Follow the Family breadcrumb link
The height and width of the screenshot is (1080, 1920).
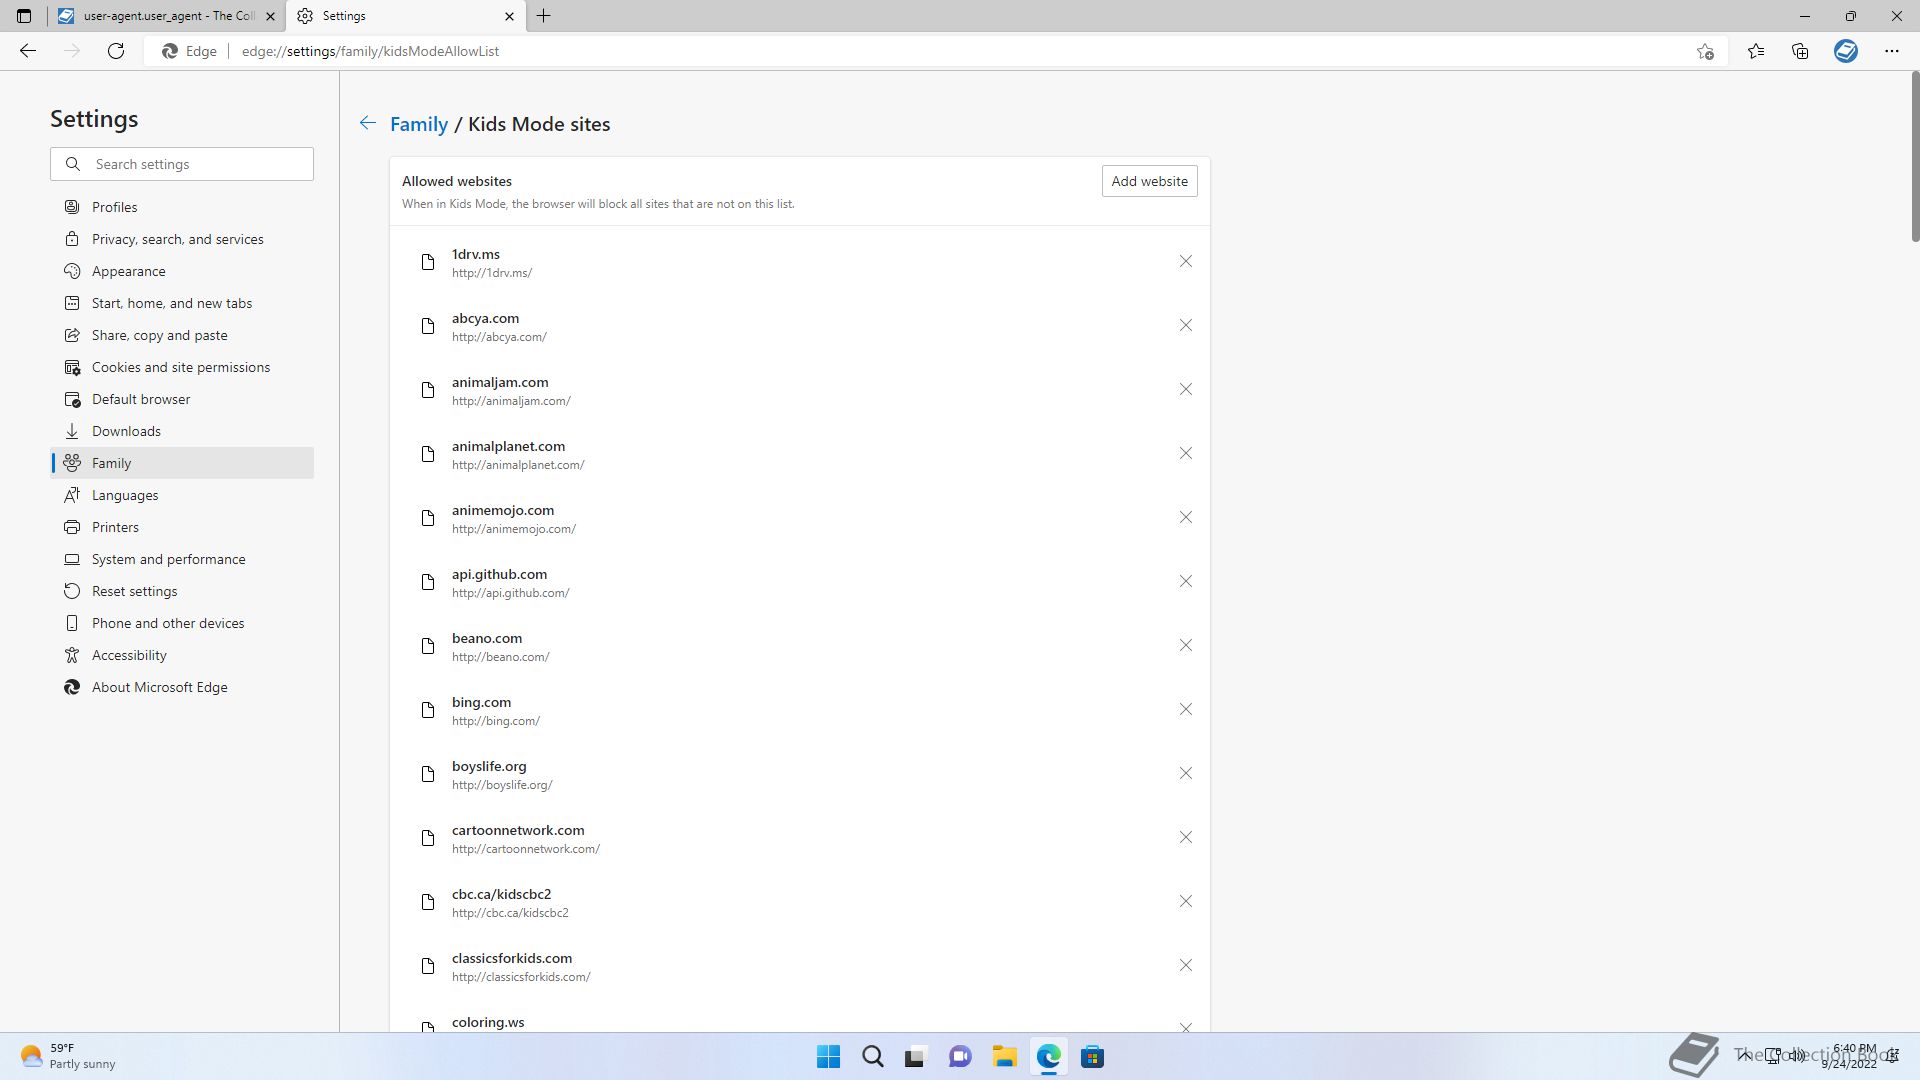tap(418, 124)
